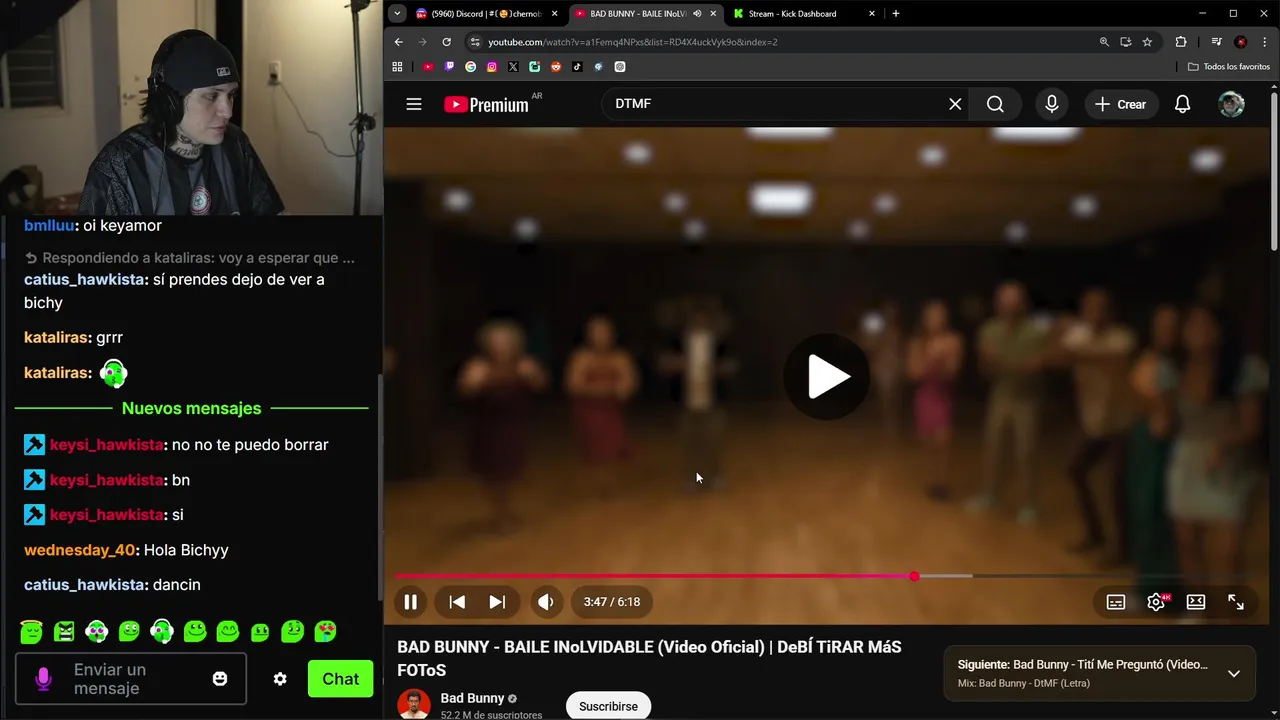Pause the video from the player controls

tap(410, 601)
